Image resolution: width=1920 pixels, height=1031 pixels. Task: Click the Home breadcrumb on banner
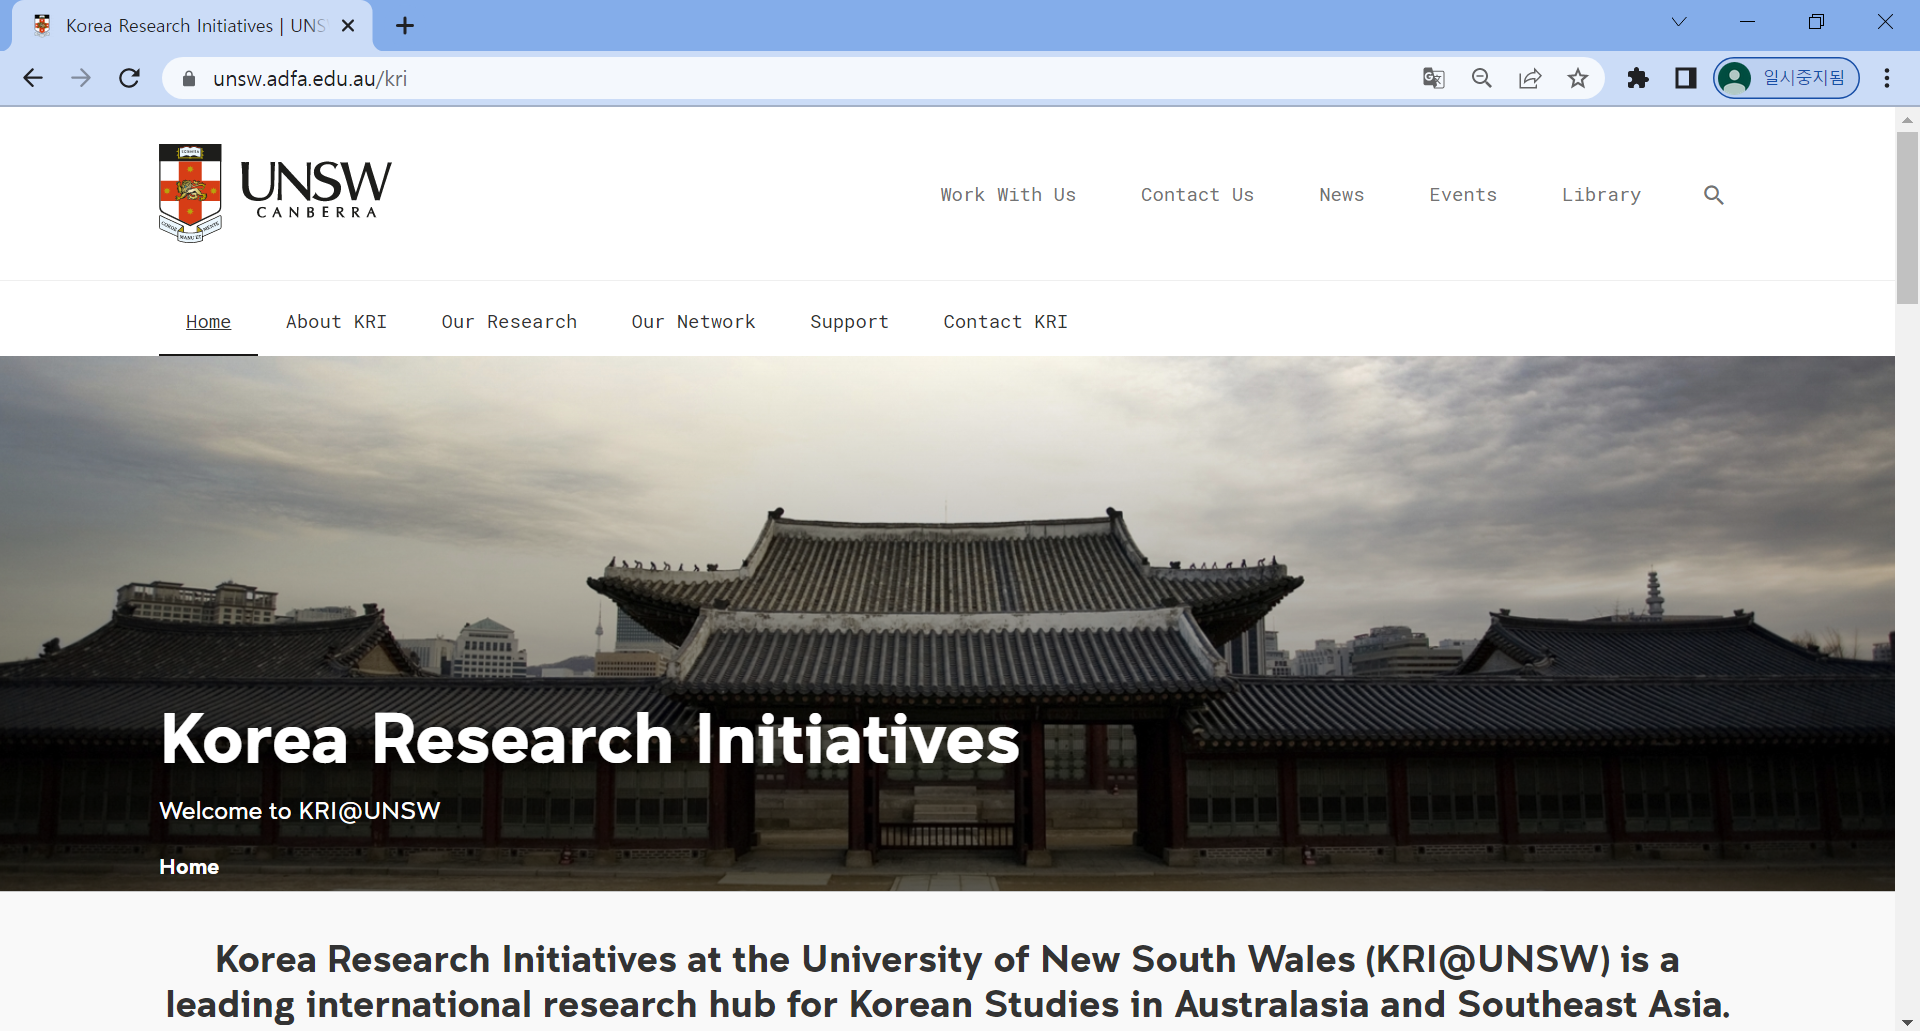tap(189, 867)
